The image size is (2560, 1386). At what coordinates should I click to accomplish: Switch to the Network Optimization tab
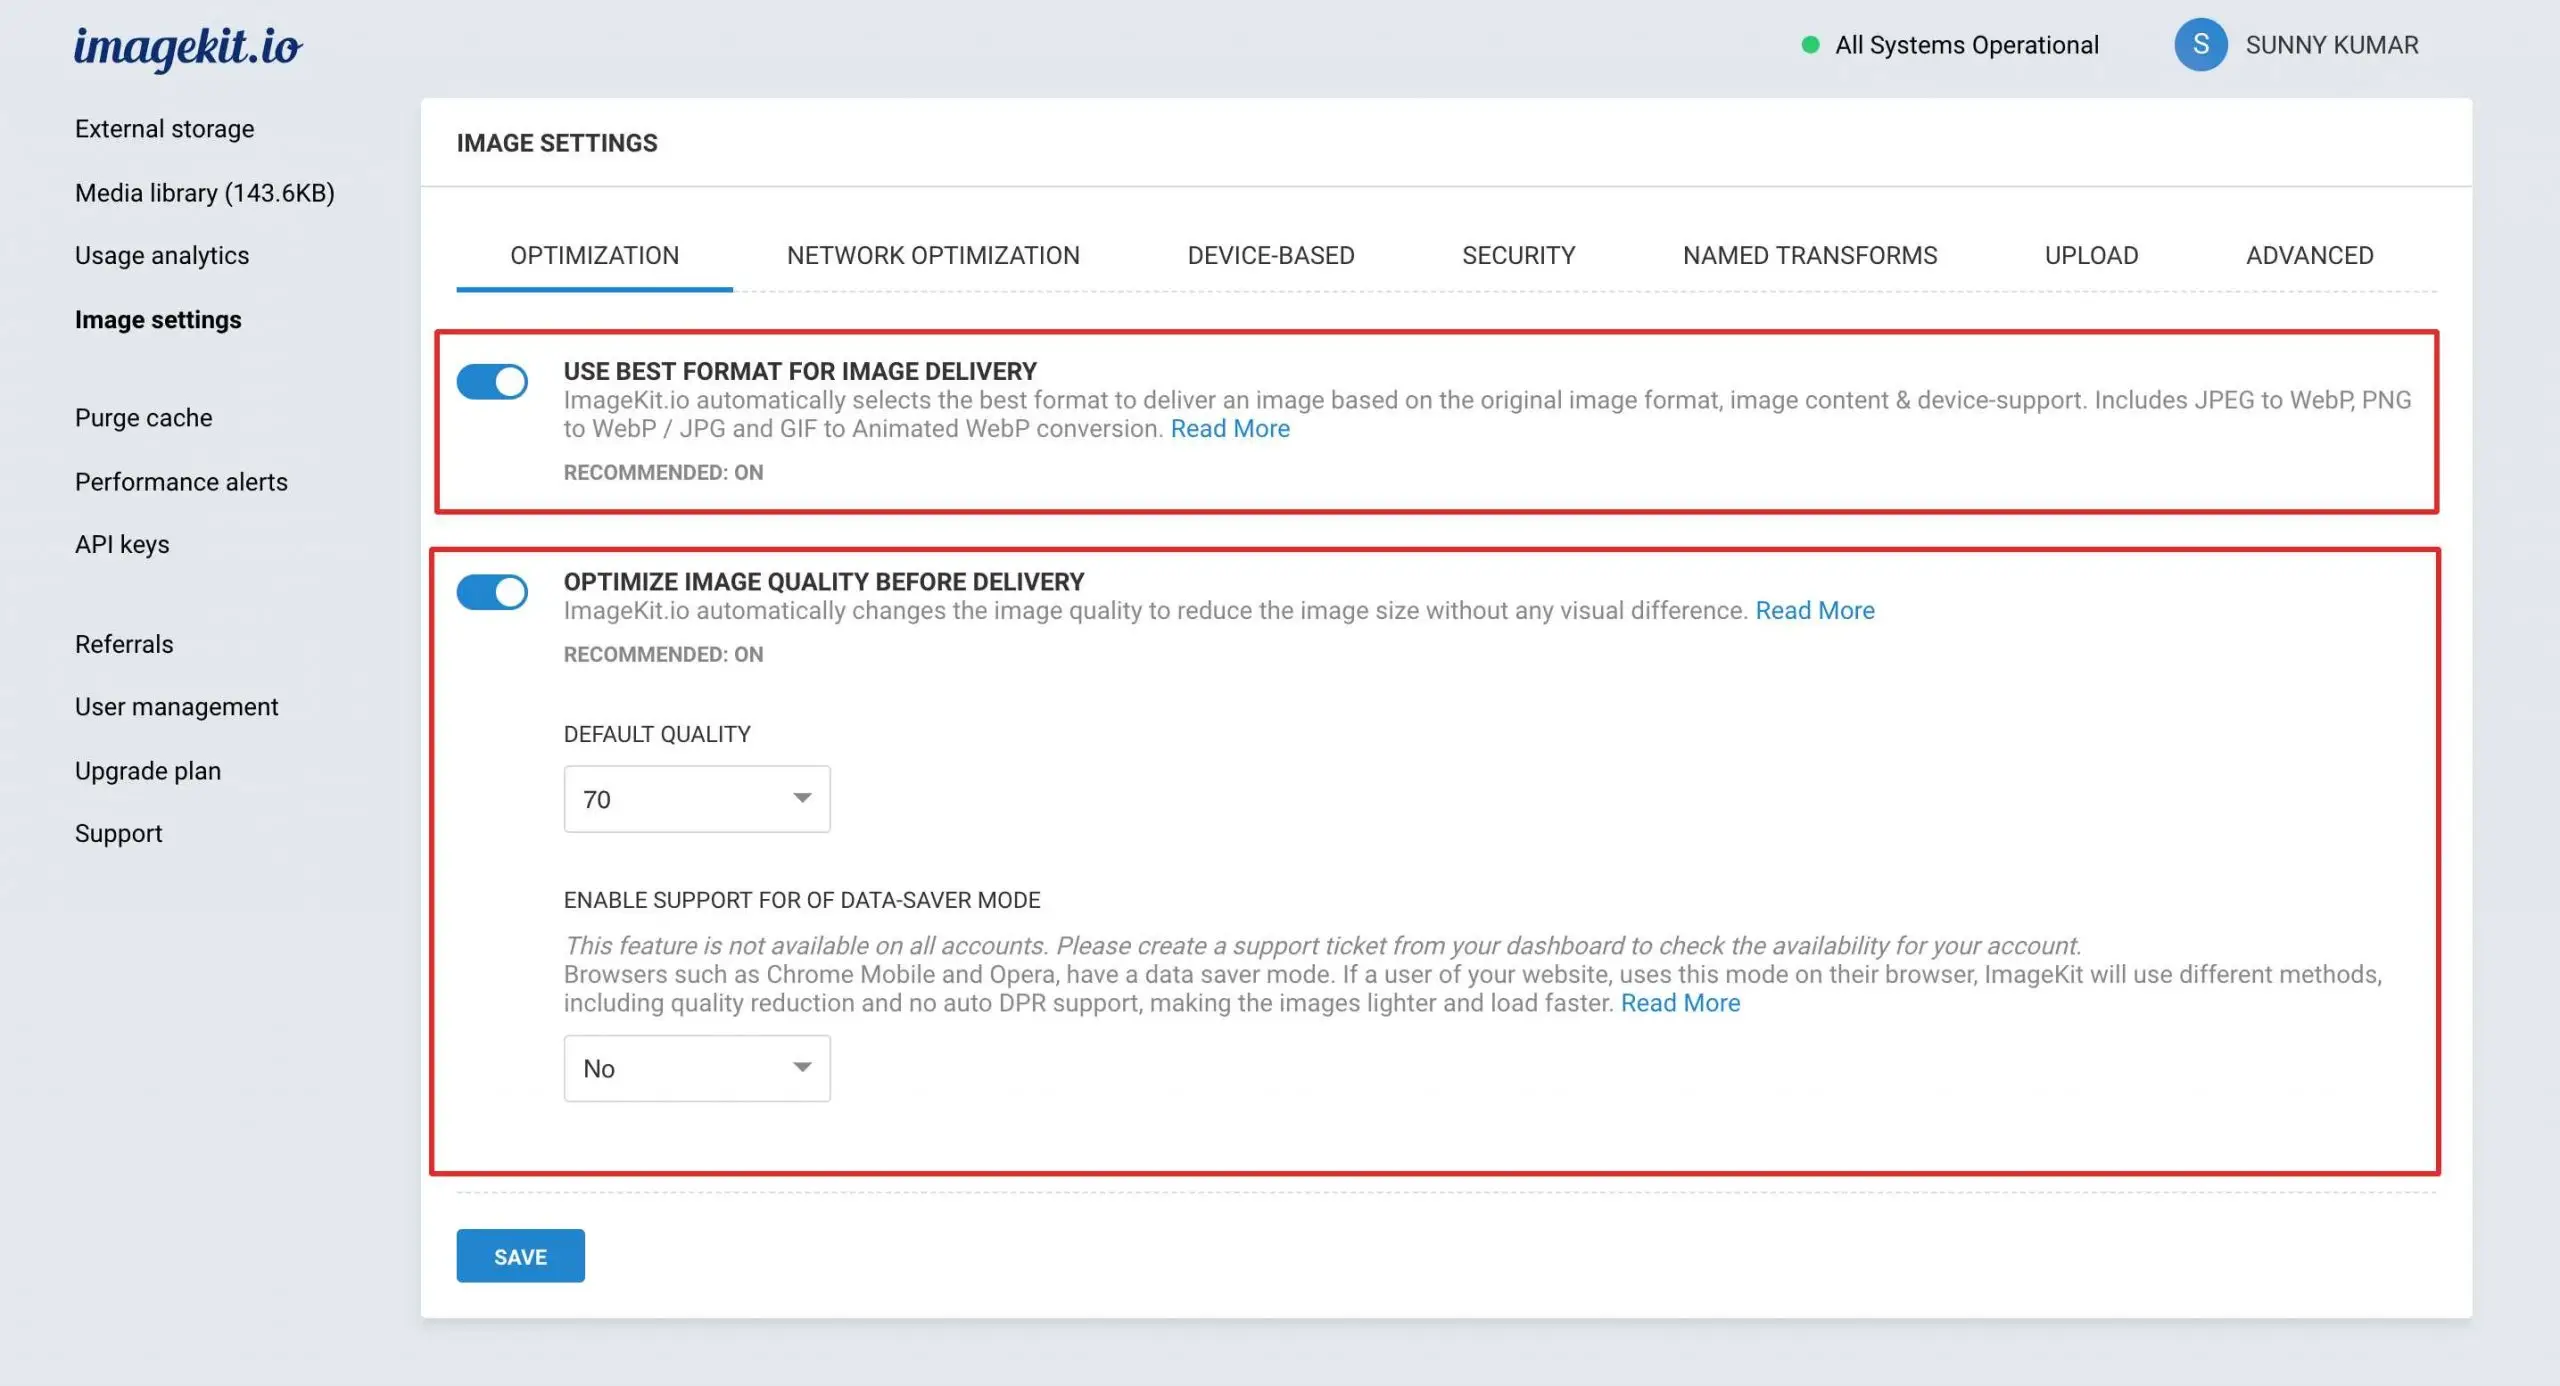click(933, 255)
